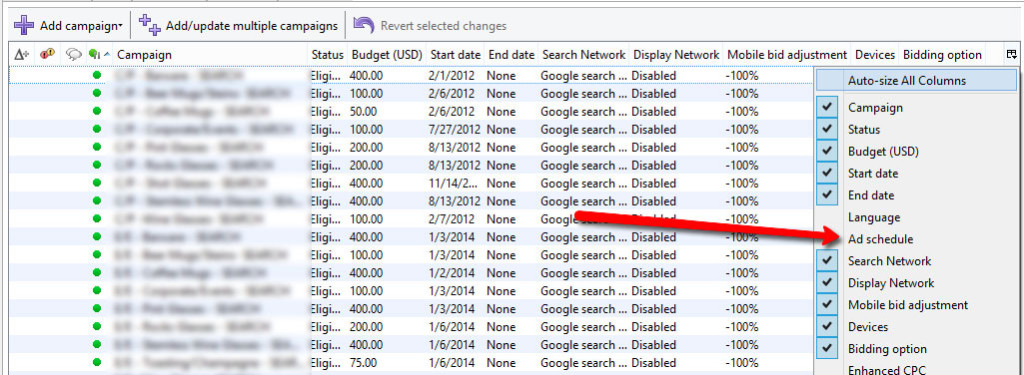
Task: Sort by the error warning column icon
Action: 47,55
